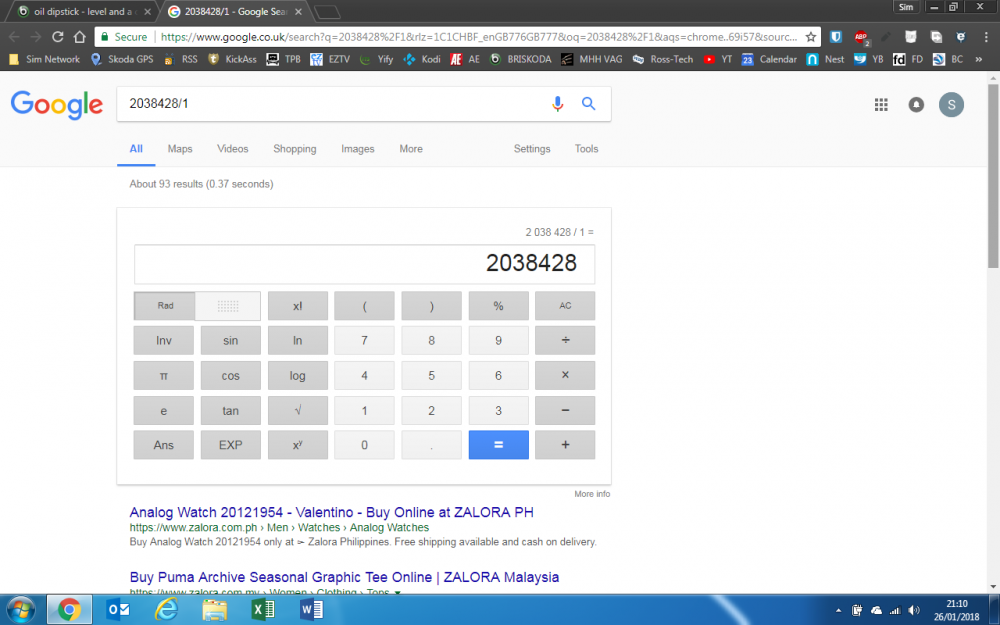The width and height of the screenshot is (1000, 625).
Task: Toggle the Rad angle mode
Action: [x=165, y=305]
